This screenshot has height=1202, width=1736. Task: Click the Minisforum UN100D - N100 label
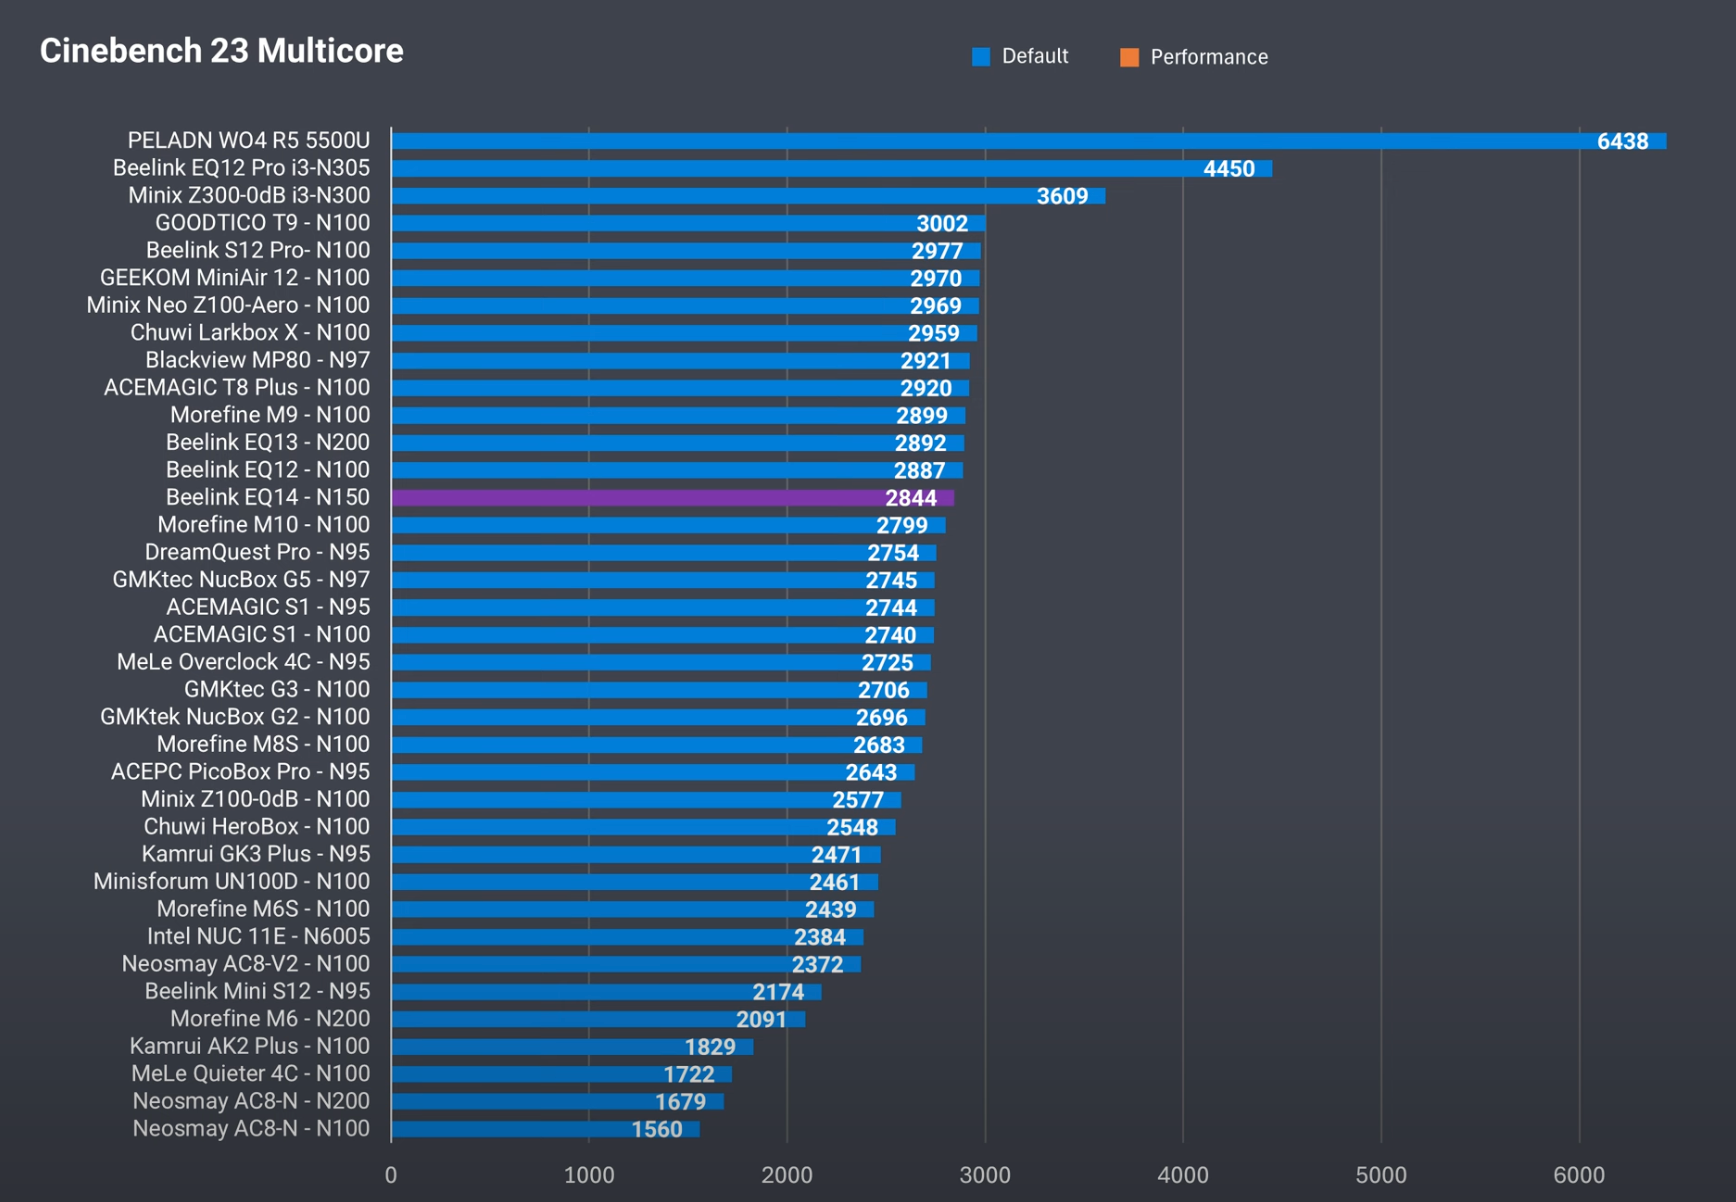point(232,882)
